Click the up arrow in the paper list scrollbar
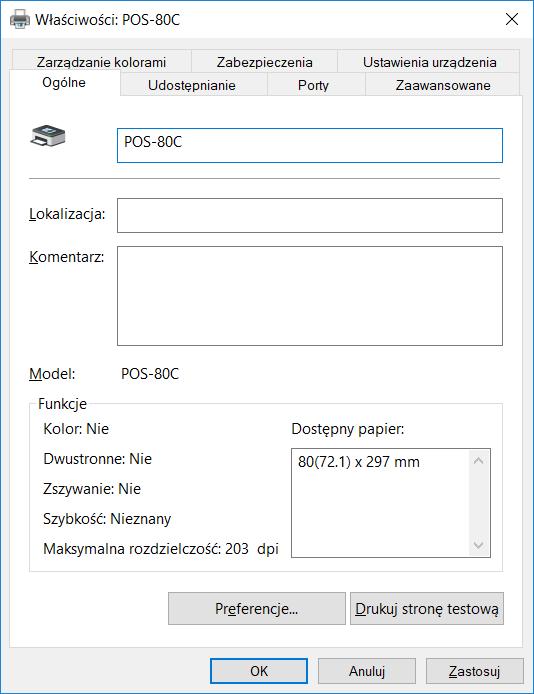 tap(478, 461)
